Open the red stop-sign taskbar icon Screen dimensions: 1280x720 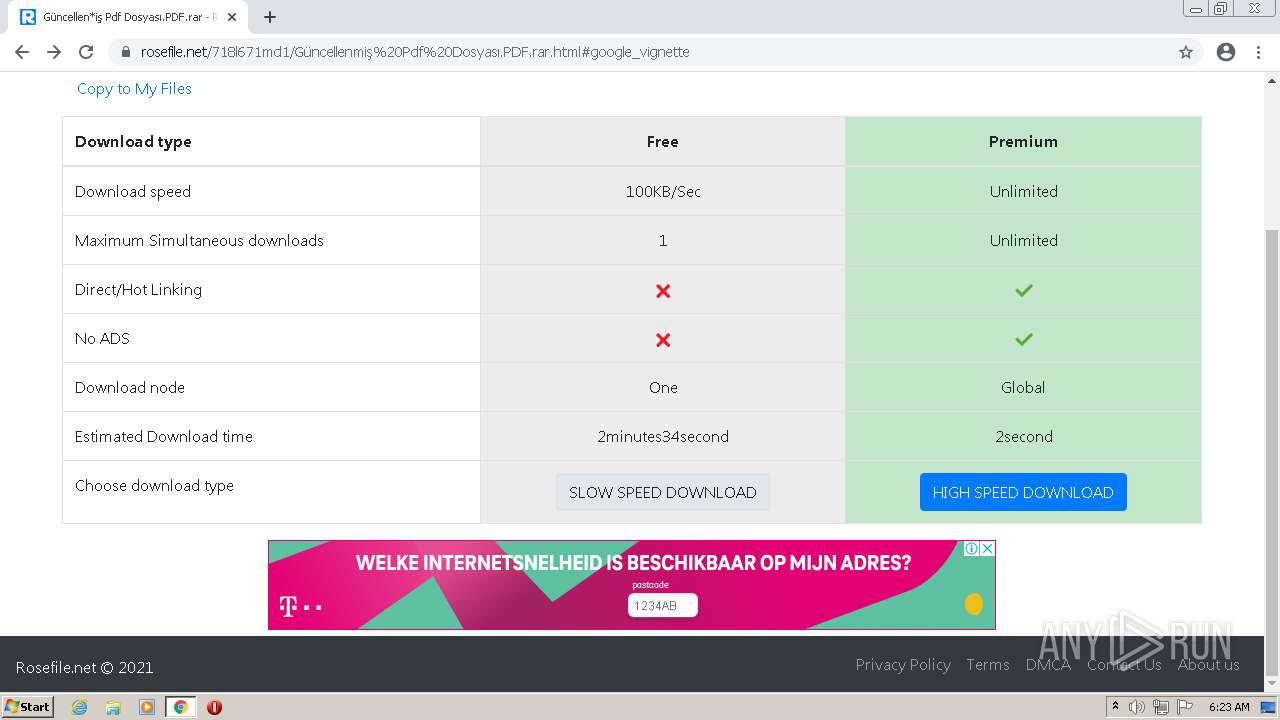click(x=214, y=707)
